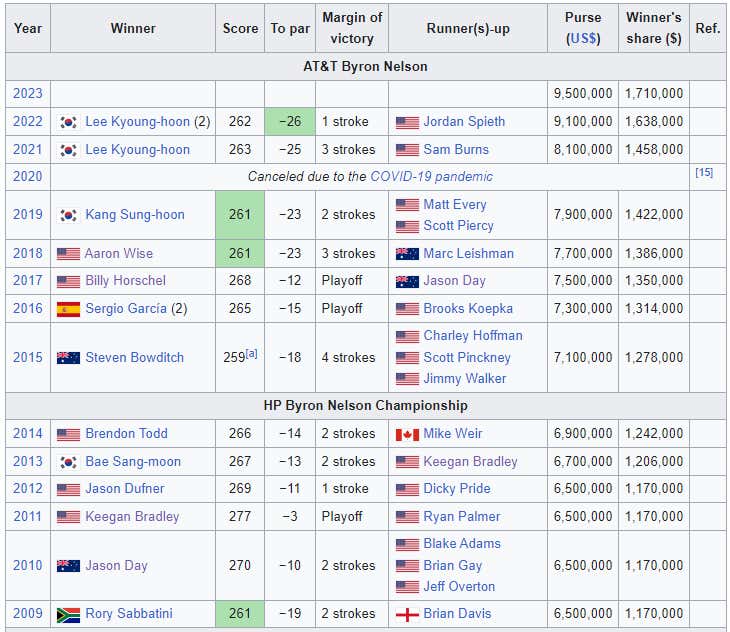The width and height of the screenshot is (730, 632).
Task: Open runner-up Charley Hoffman's page
Action: pos(473,336)
